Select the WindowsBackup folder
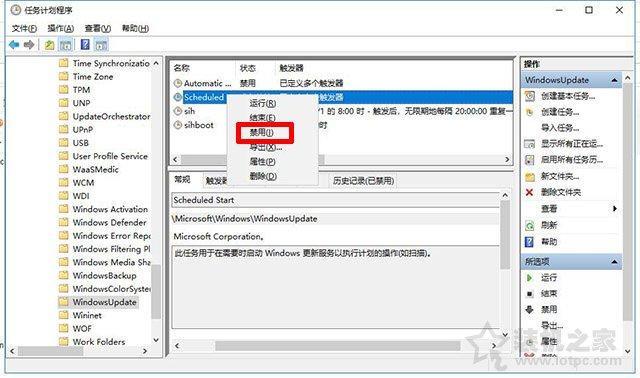This screenshot has height=378, width=640. point(98,276)
